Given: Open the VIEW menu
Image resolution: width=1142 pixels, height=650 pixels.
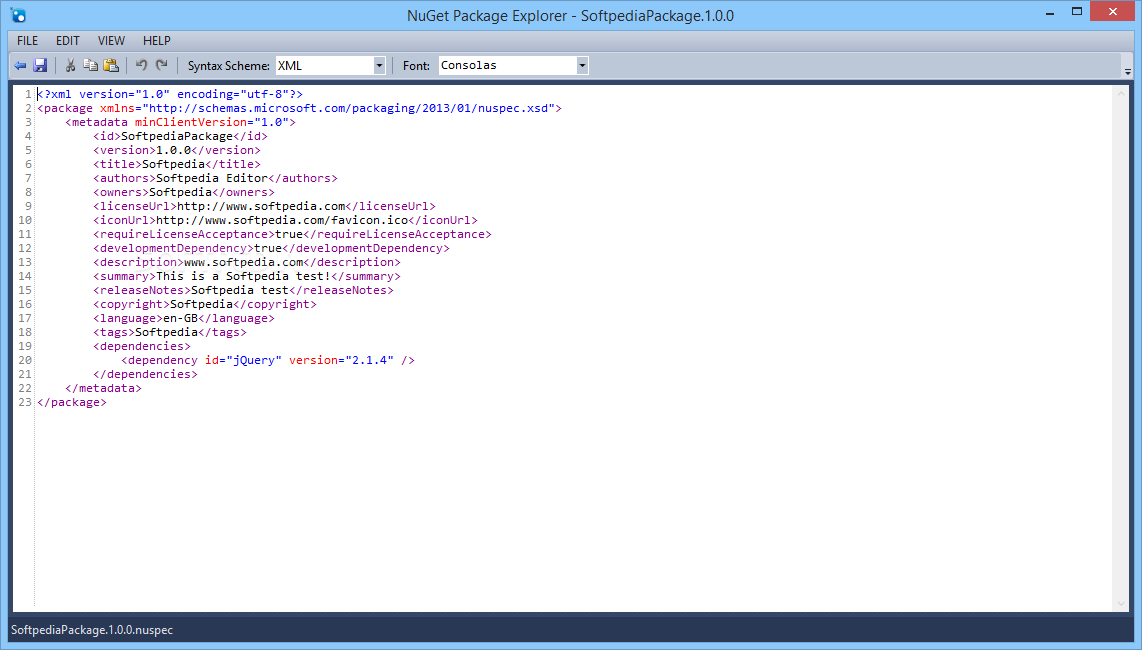Looking at the screenshot, I should point(111,41).
